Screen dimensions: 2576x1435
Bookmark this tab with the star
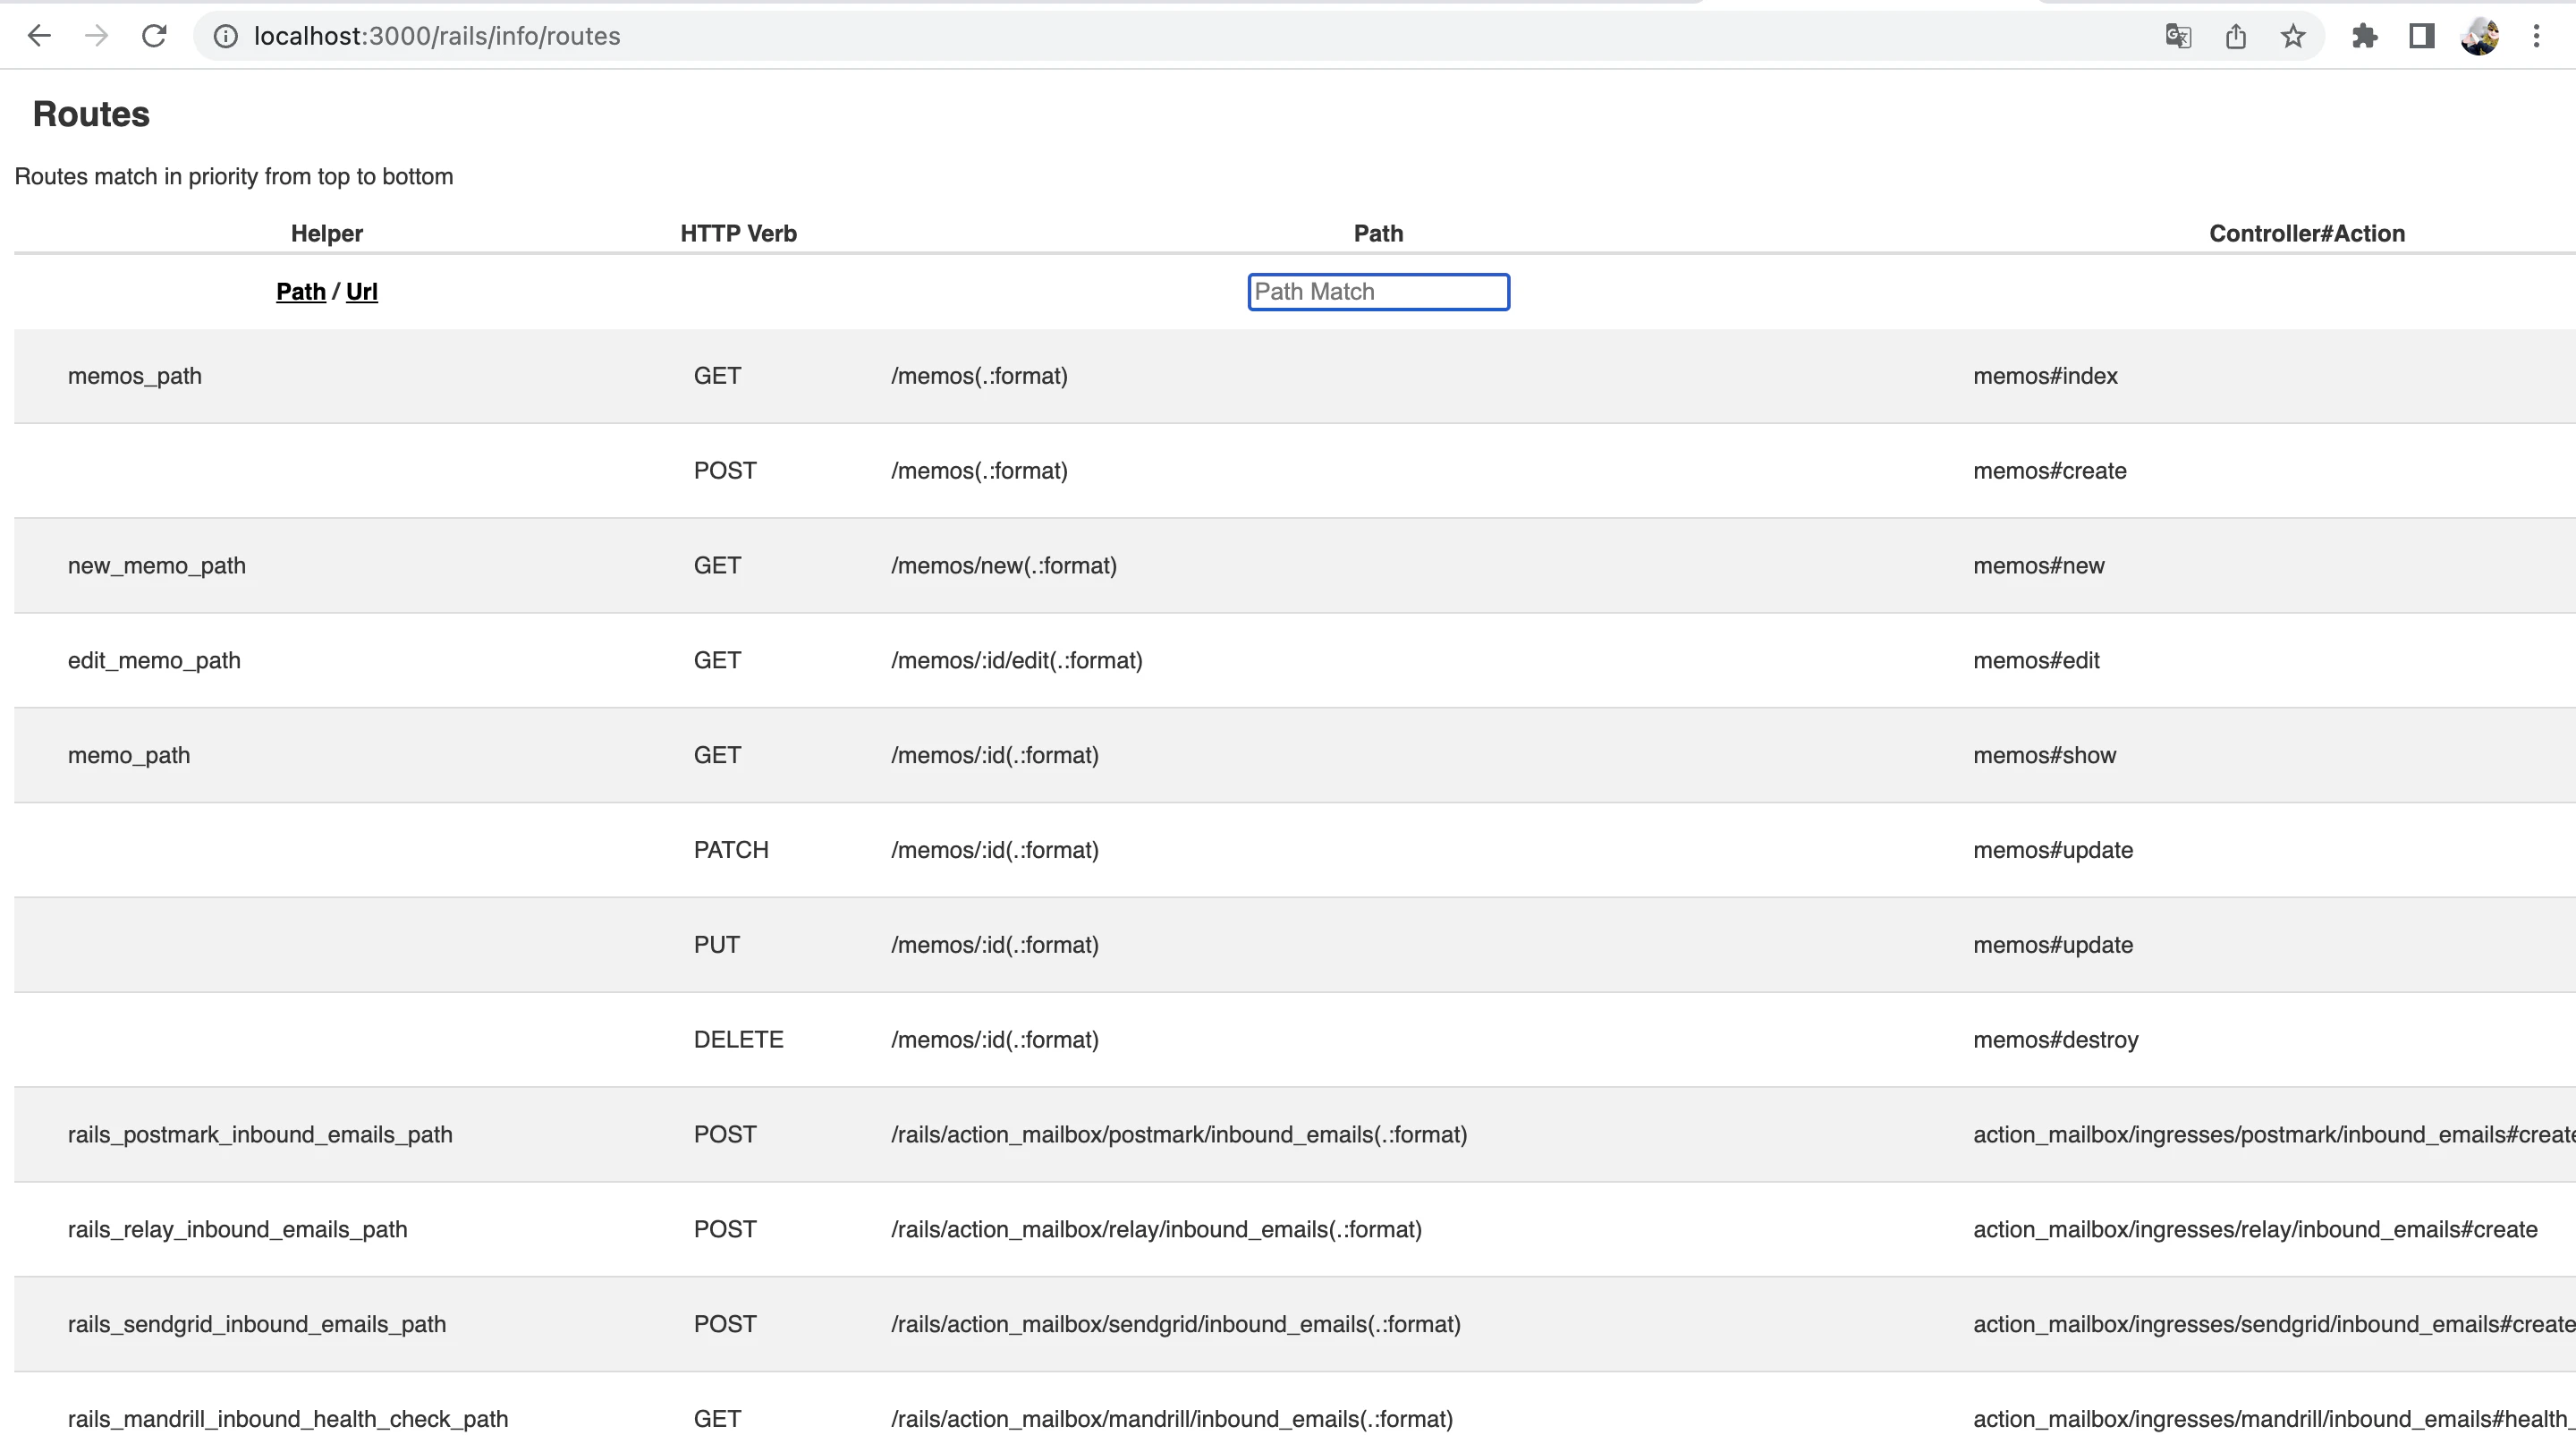click(2293, 36)
